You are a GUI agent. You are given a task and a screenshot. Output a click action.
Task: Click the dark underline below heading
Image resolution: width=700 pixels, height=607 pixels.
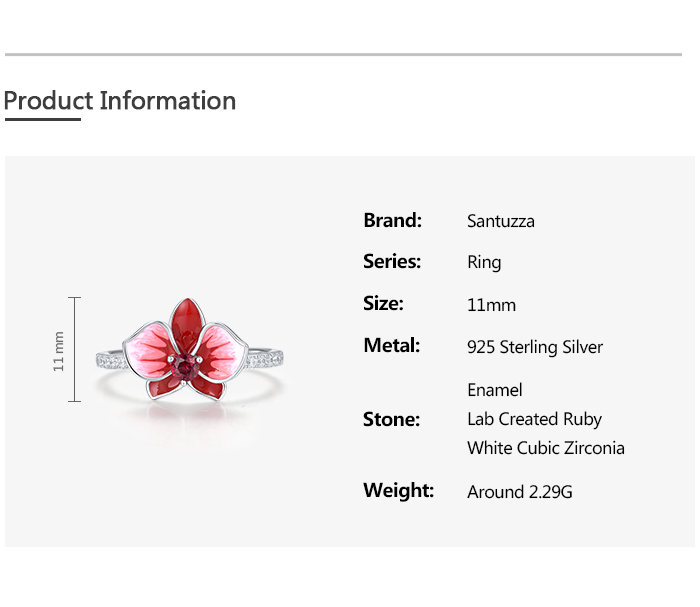click(42, 120)
